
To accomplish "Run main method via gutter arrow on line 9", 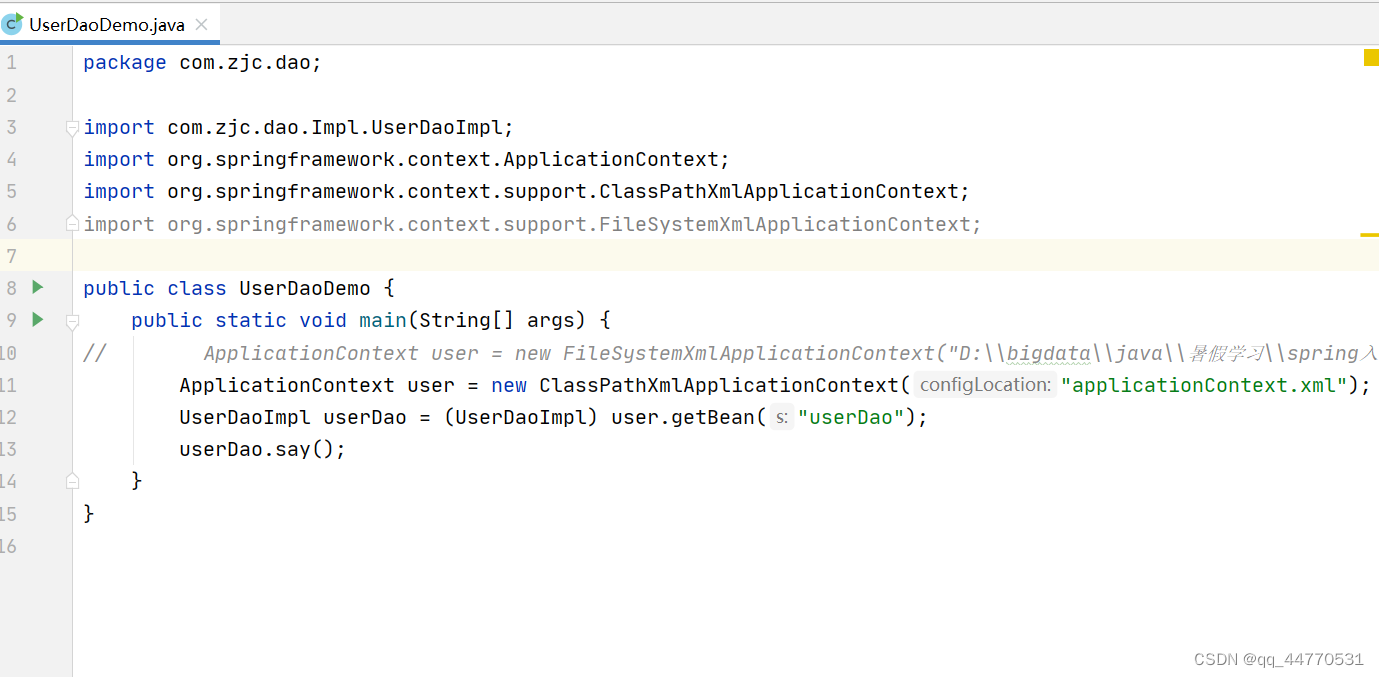I will pyautogui.click(x=38, y=320).
